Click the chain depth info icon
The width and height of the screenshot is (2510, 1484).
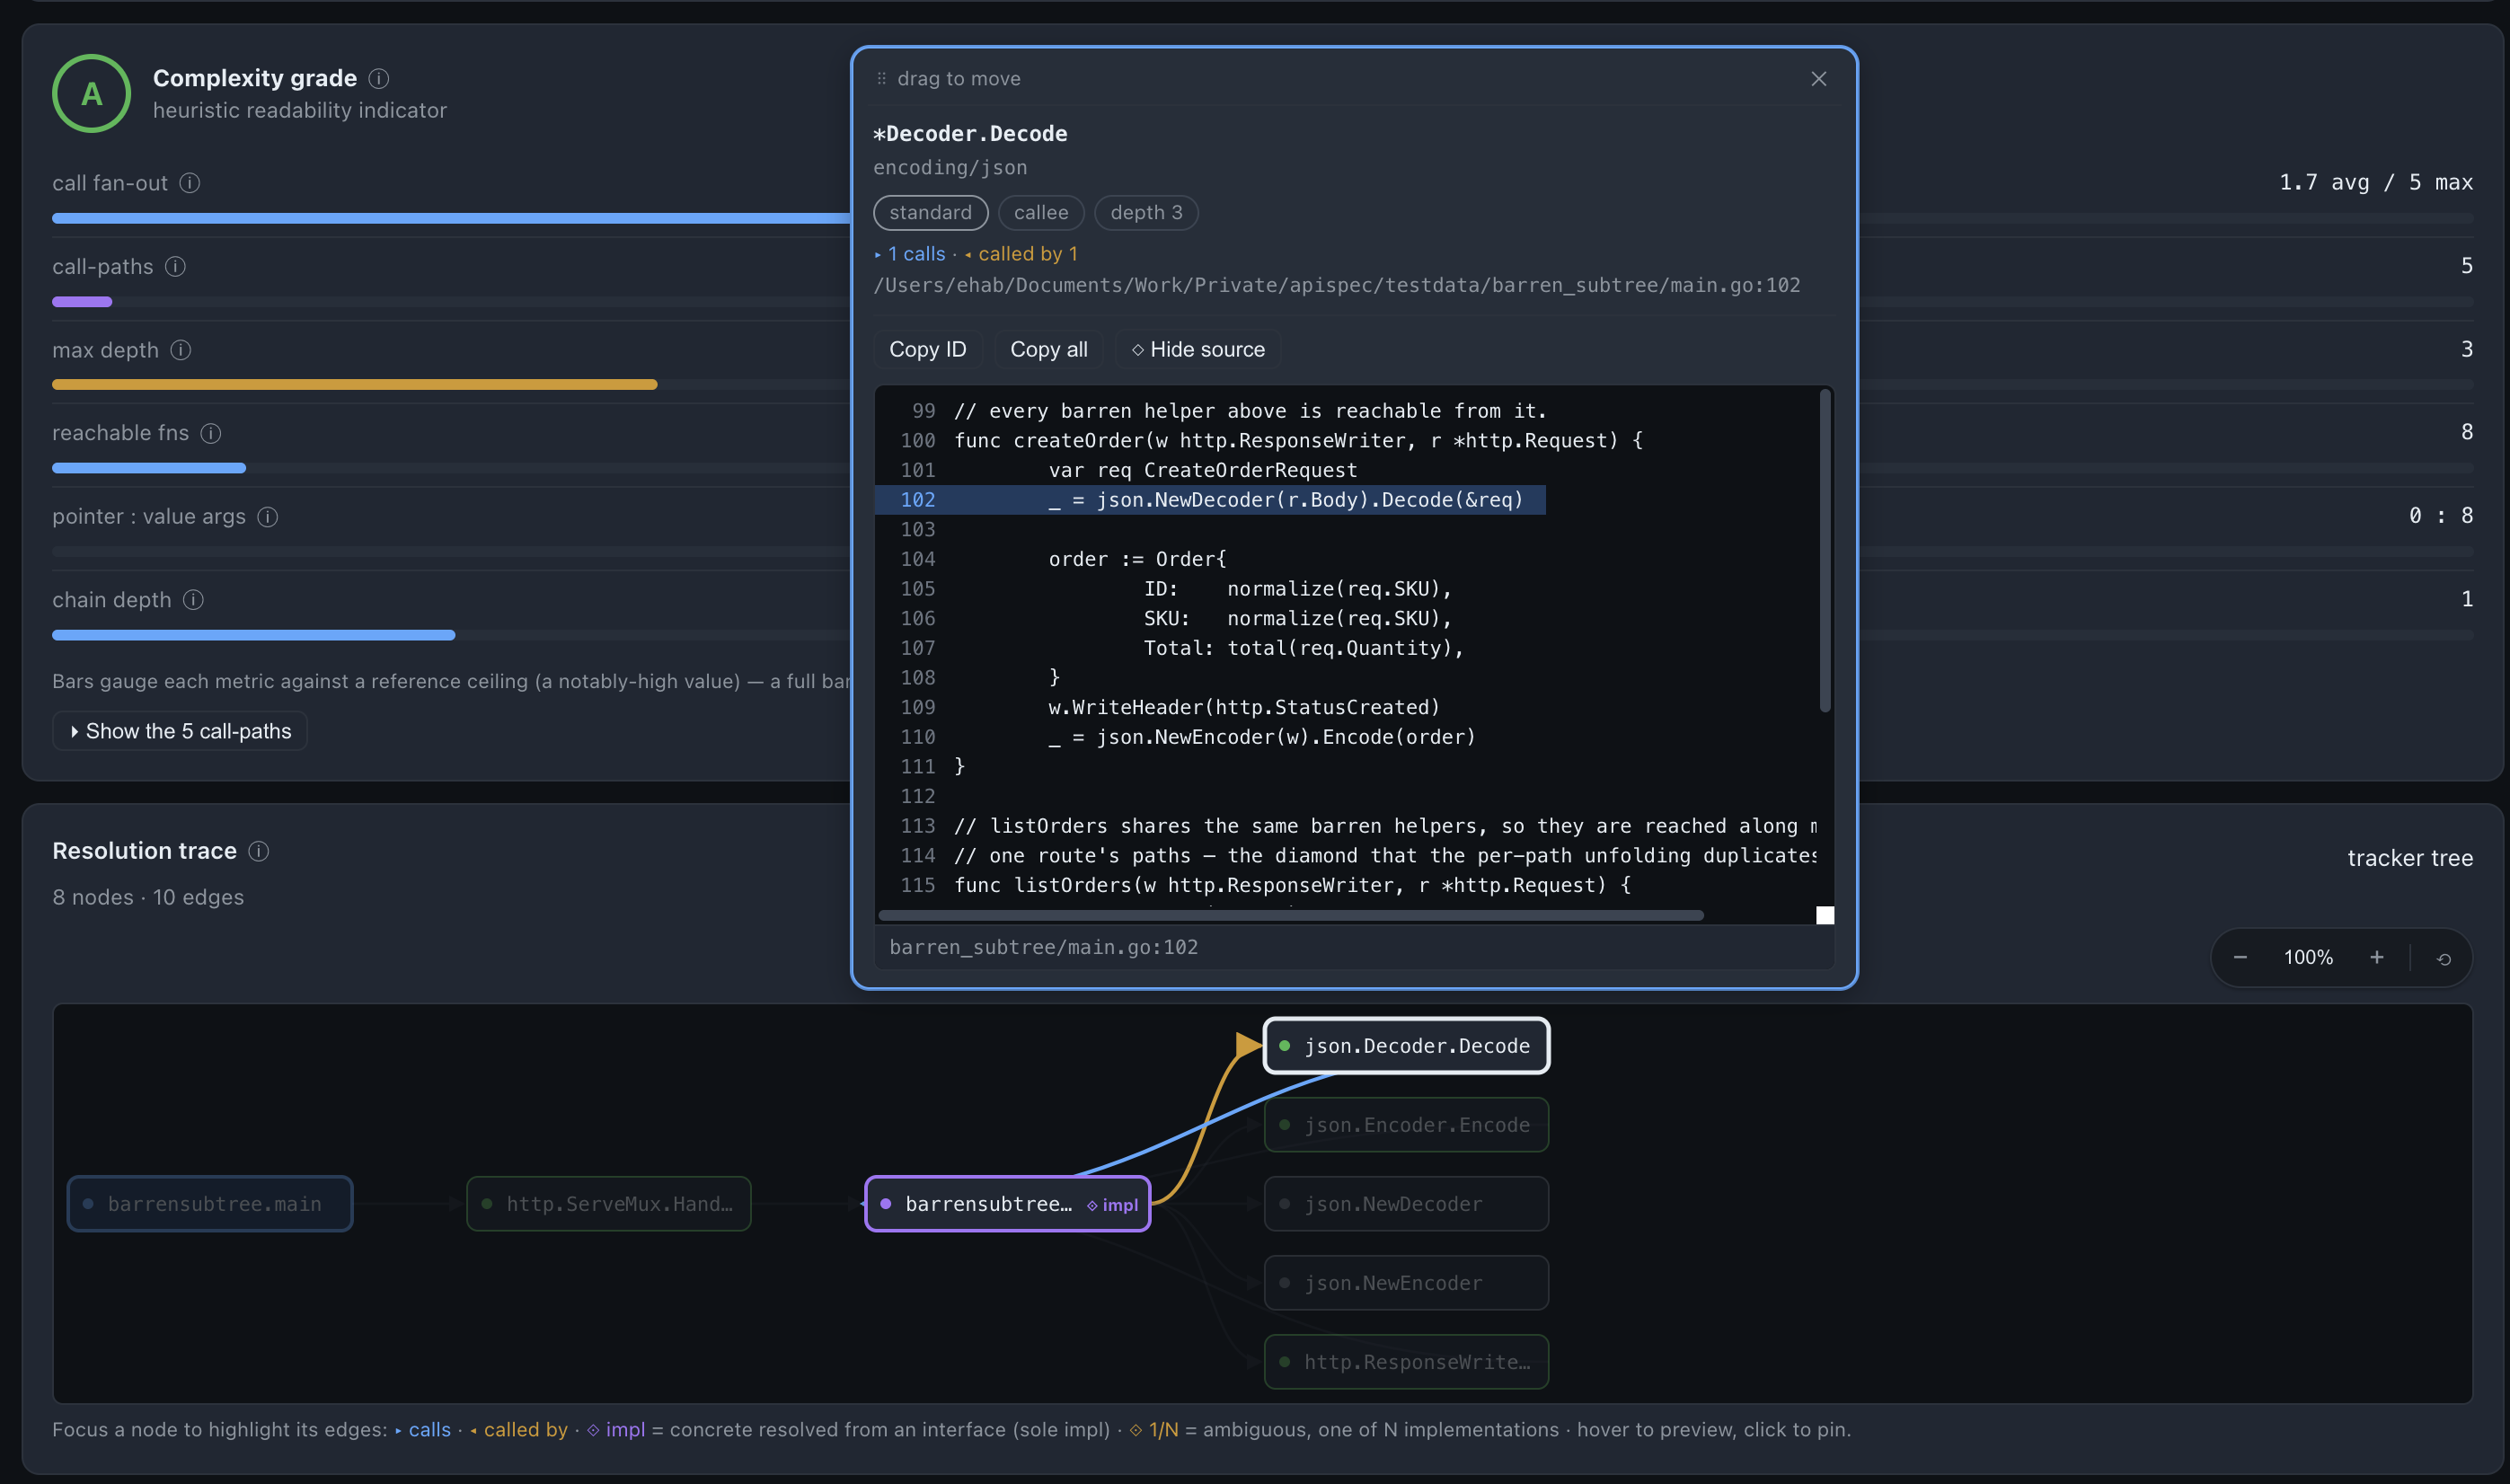tap(194, 600)
